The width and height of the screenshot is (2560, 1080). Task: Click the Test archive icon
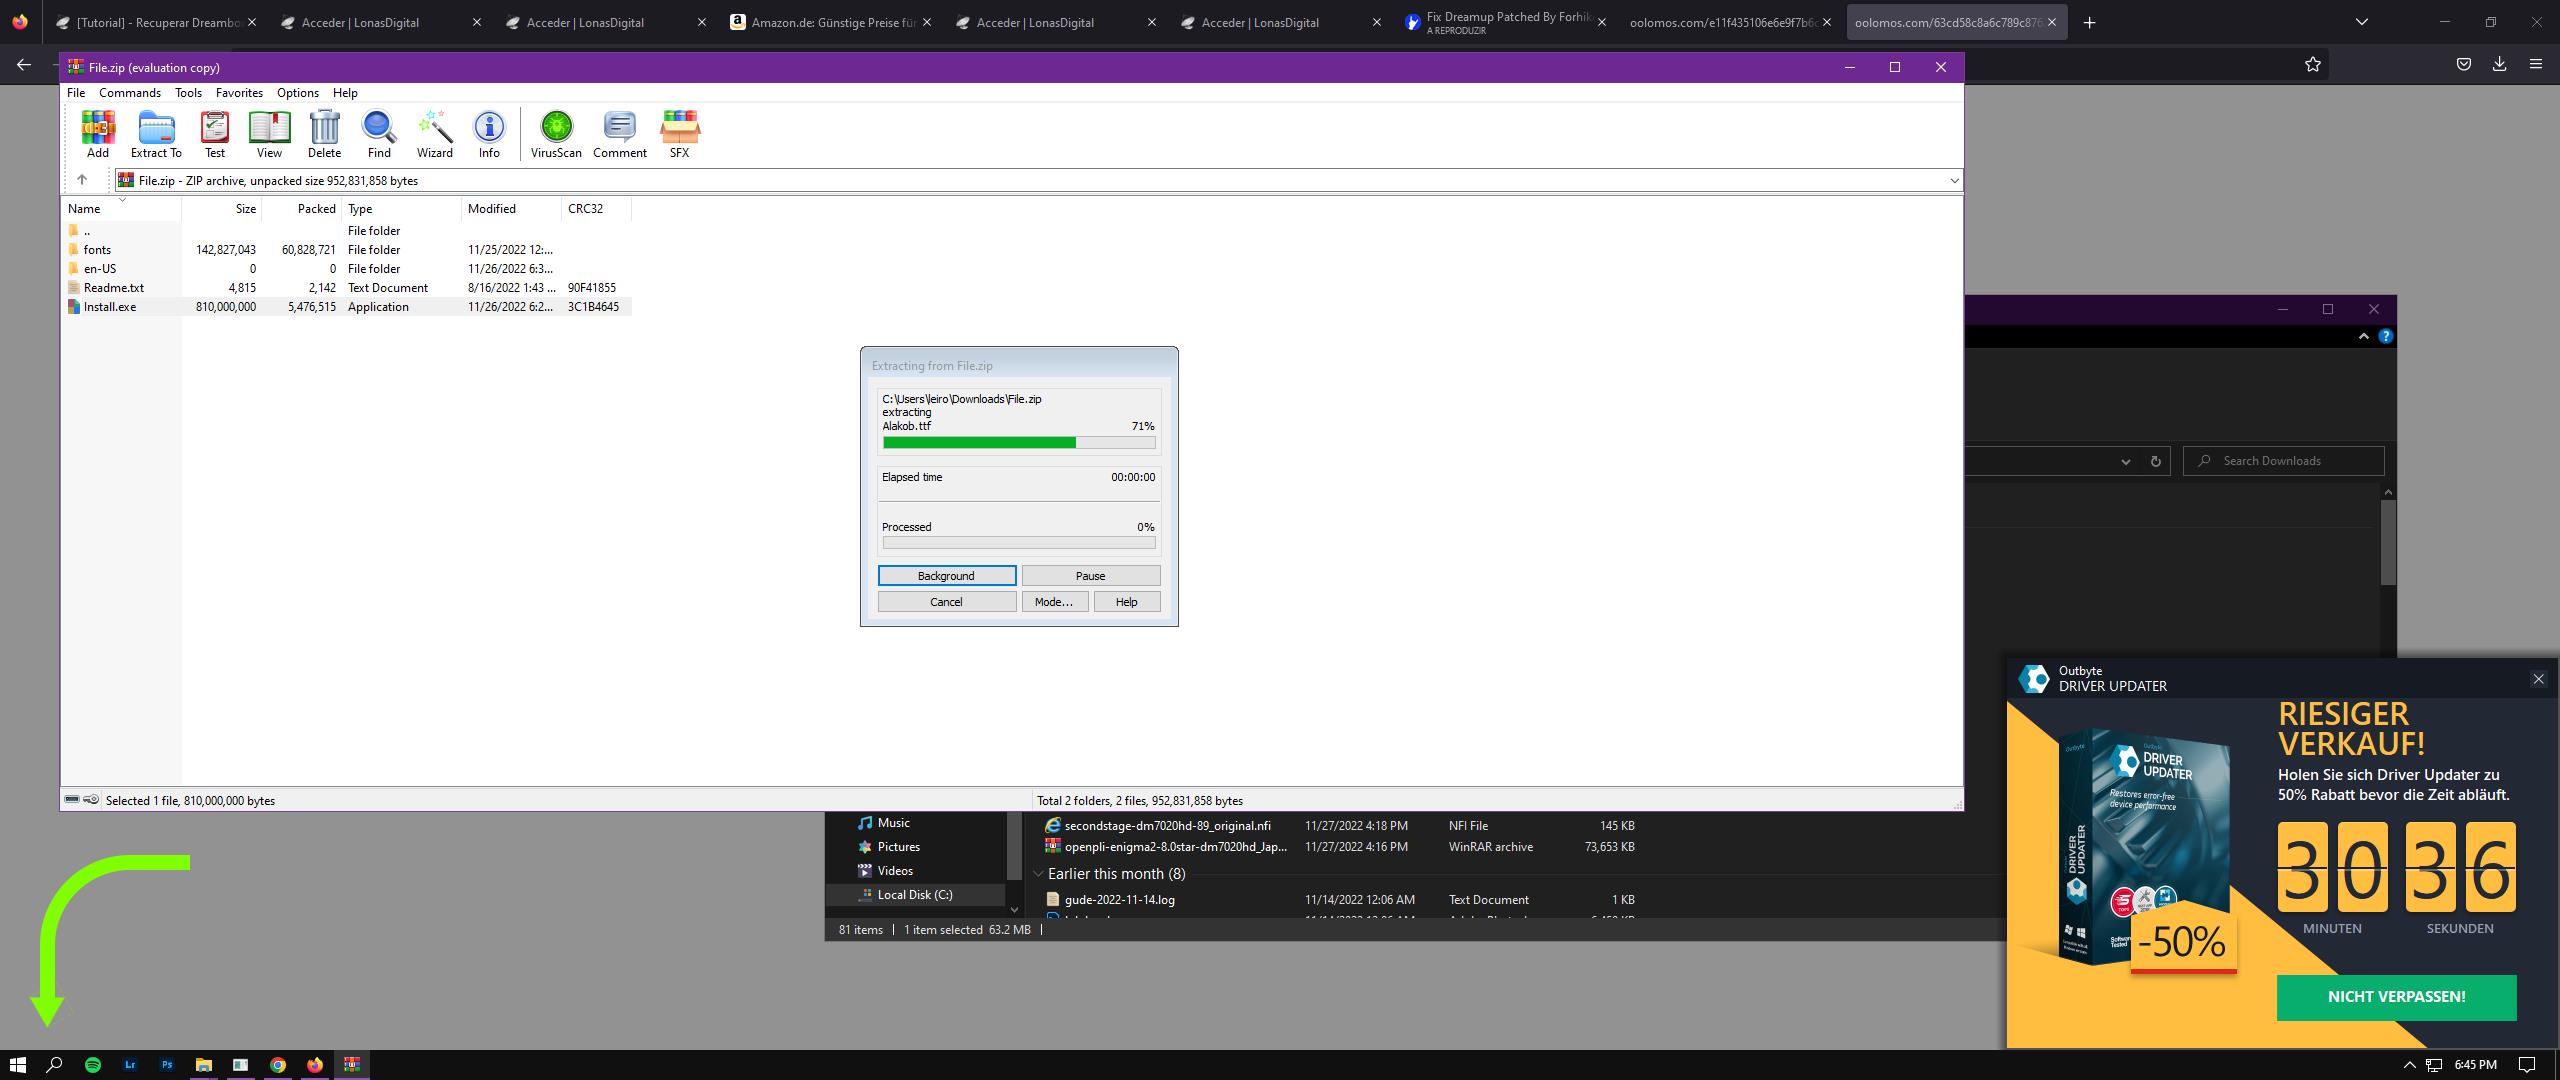coord(214,134)
